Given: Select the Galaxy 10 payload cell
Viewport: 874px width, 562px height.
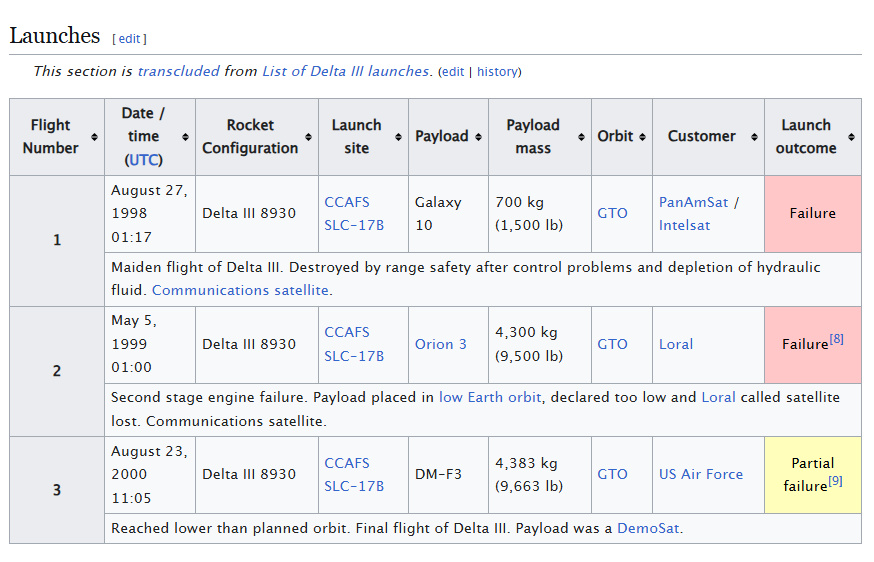Looking at the screenshot, I should [448, 214].
